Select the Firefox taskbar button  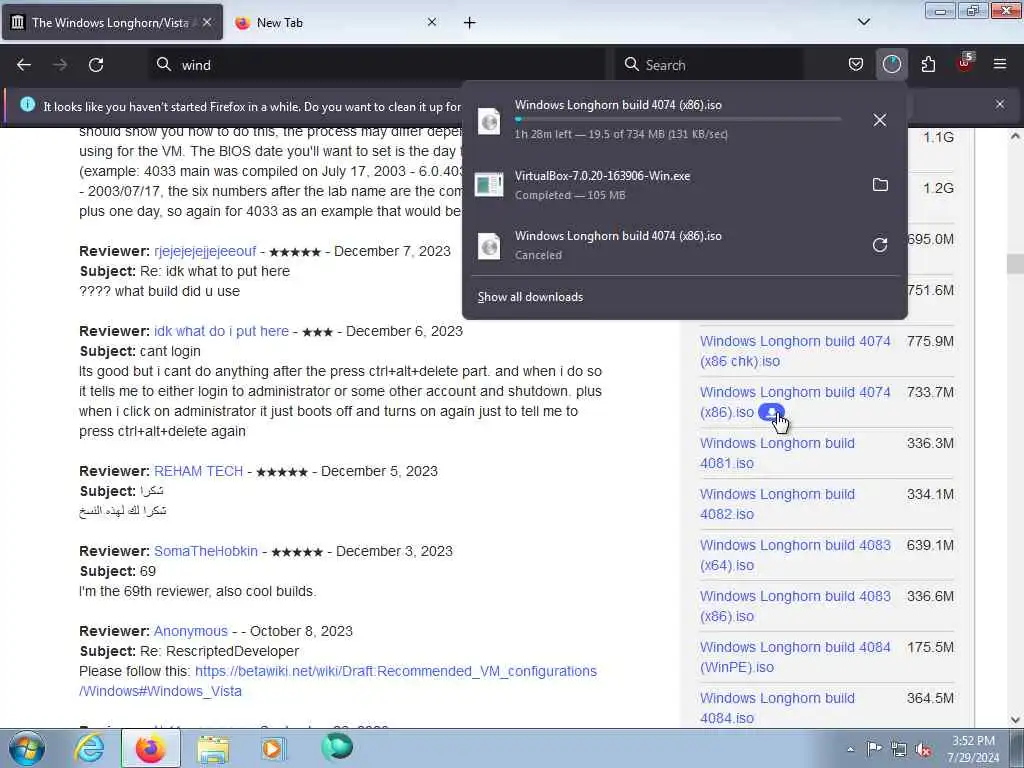tap(150, 748)
